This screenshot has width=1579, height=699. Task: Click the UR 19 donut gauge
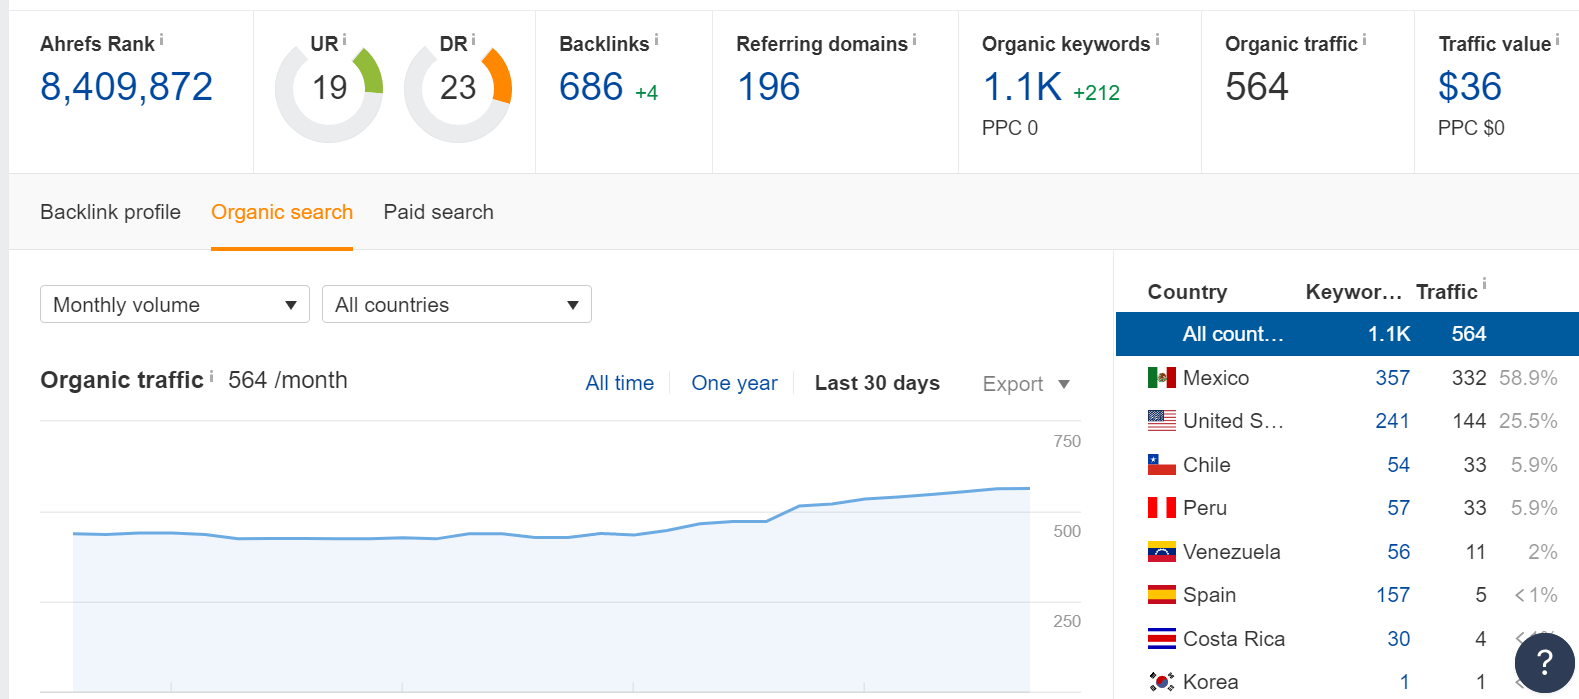click(329, 89)
